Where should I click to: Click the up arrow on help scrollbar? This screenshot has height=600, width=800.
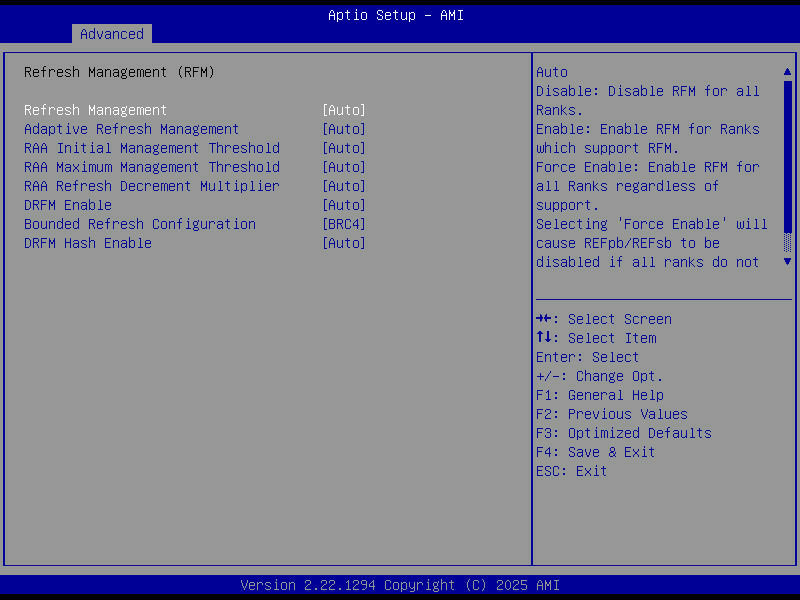(788, 71)
